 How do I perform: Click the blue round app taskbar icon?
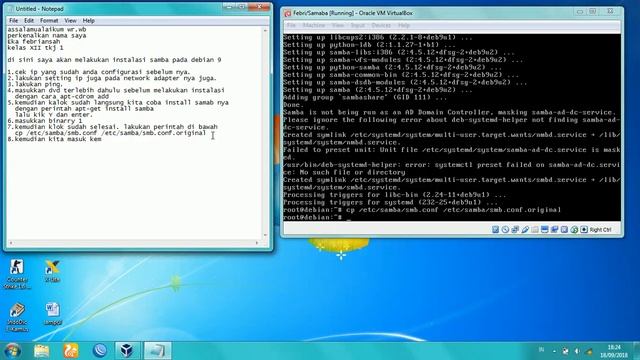click(x=100, y=351)
